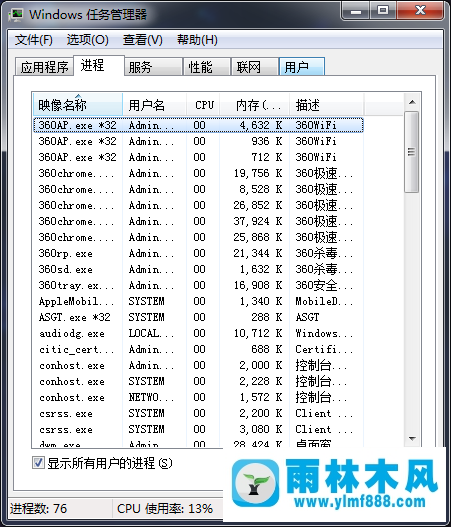The width and height of the screenshot is (451, 527).
Task: Click the Windows... description cell
Action: 324,333
